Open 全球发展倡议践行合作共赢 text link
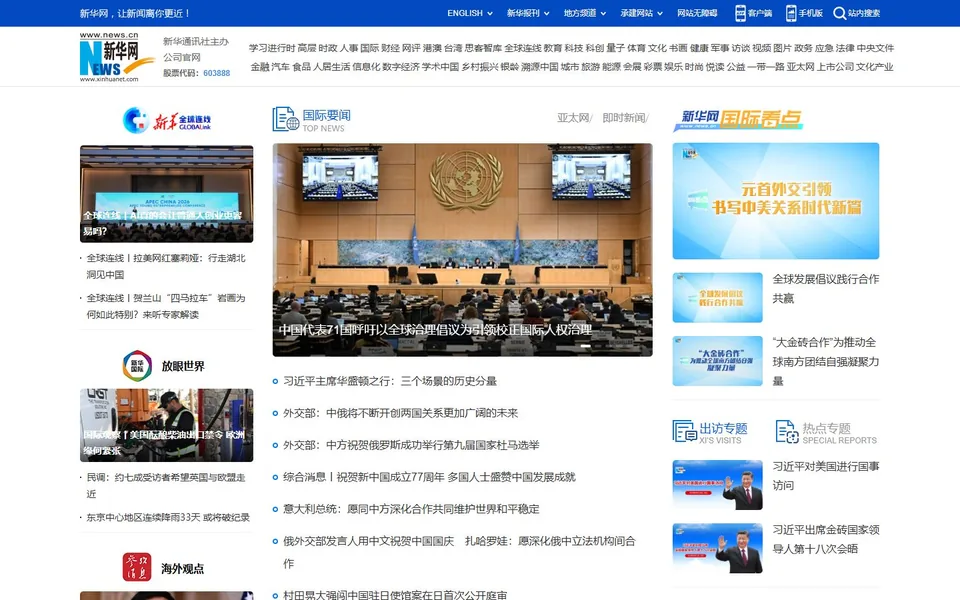The width and height of the screenshot is (960, 600). click(x=825, y=288)
